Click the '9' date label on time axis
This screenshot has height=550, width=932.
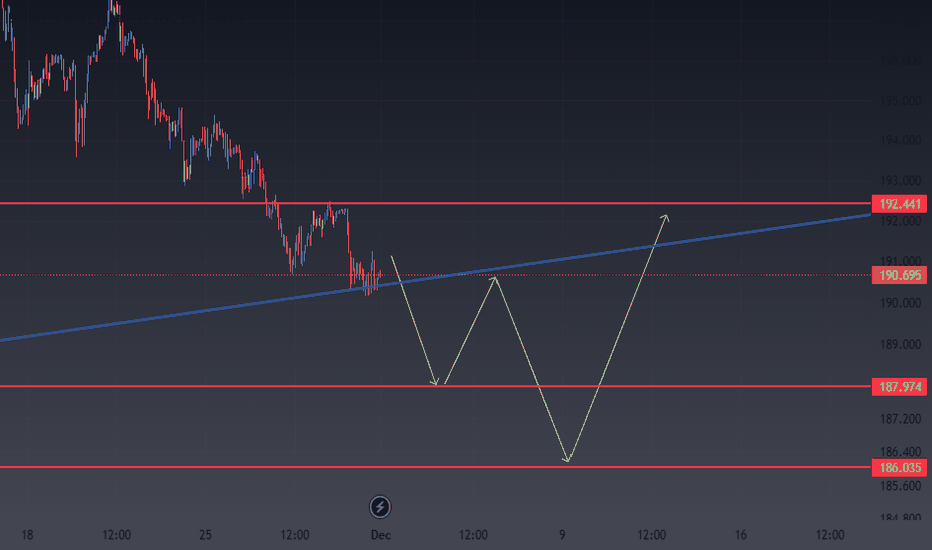(x=562, y=535)
